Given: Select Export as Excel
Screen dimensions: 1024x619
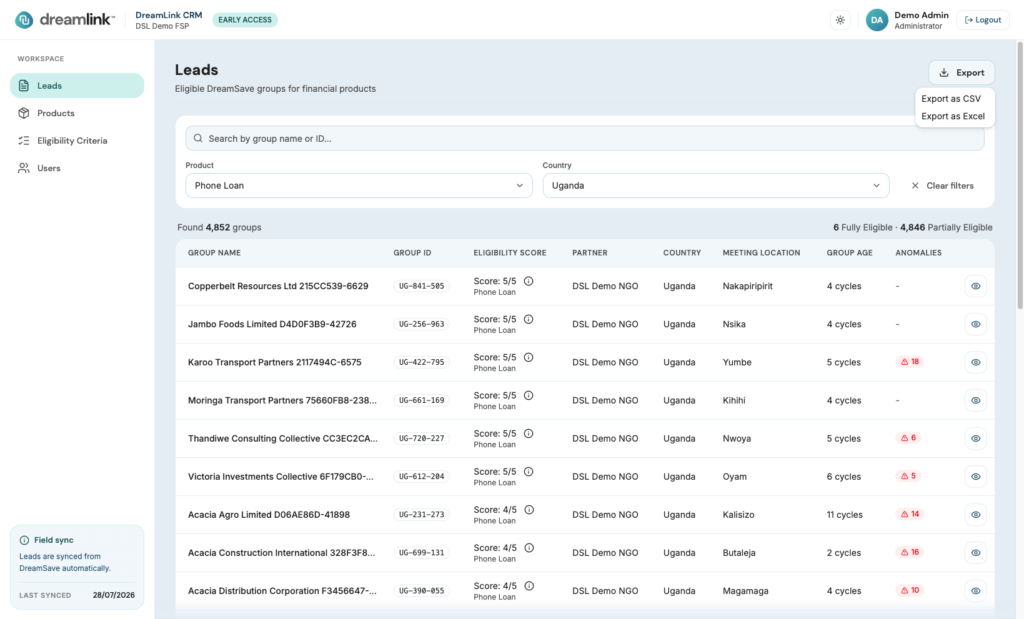Looking at the screenshot, I should click(953, 116).
